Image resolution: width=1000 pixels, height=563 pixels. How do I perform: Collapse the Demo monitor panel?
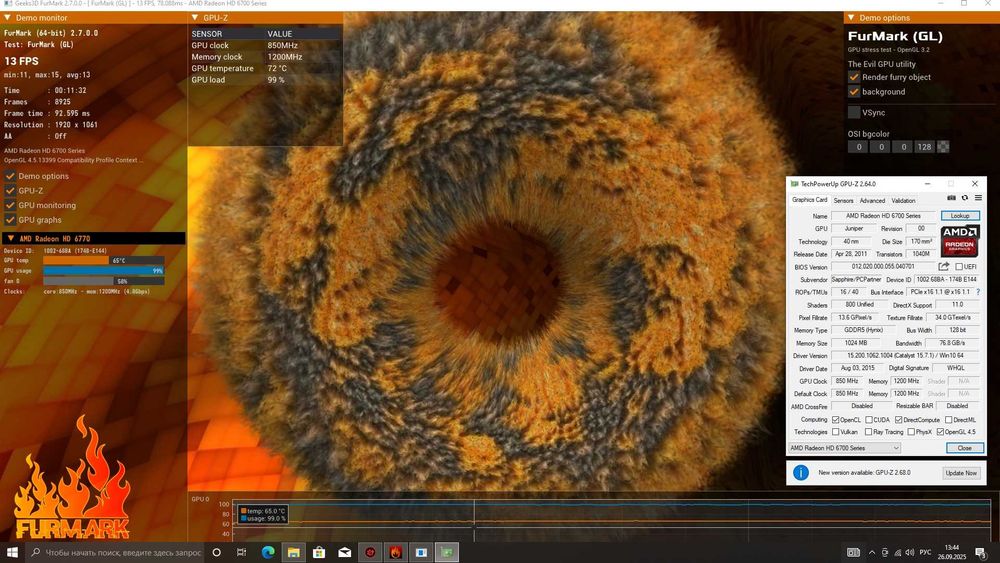pyautogui.click(x=8, y=18)
